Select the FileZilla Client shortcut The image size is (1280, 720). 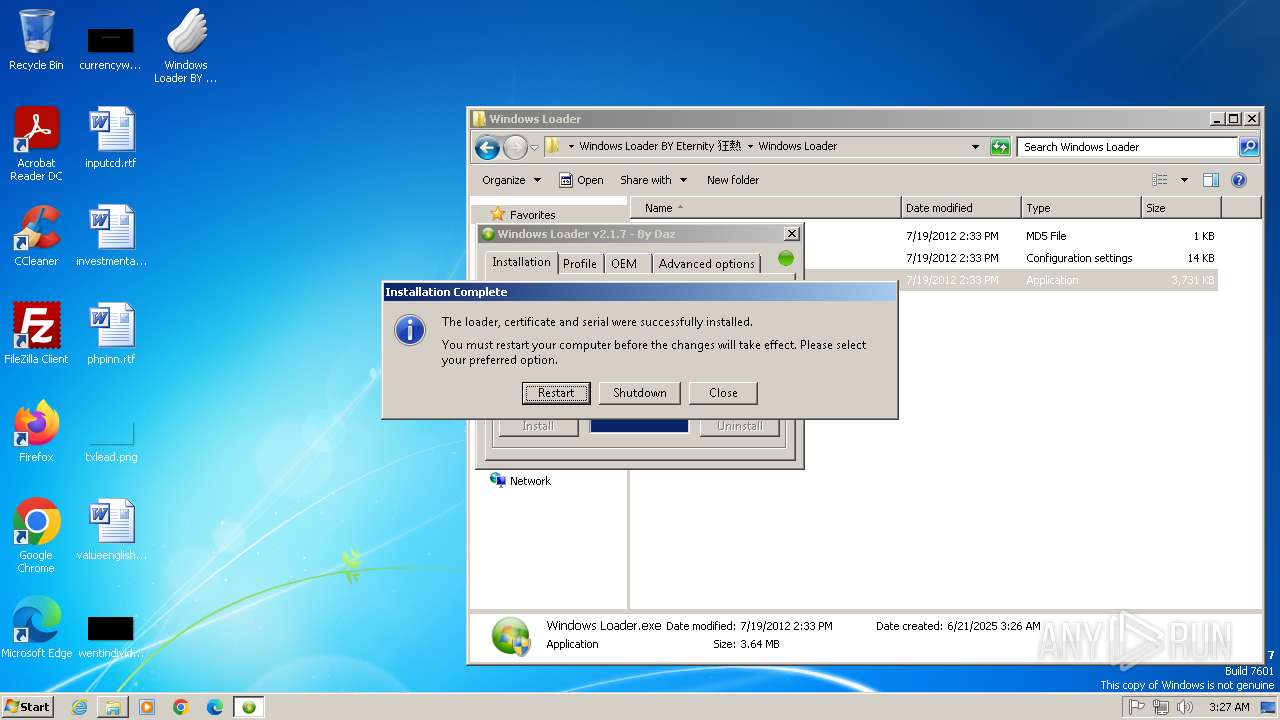[36, 334]
